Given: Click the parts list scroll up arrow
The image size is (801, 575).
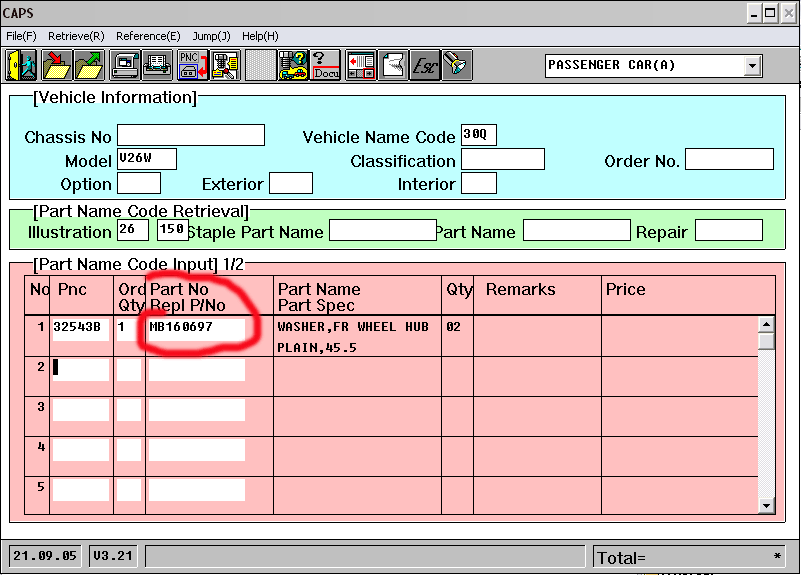Looking at the screenshot, I should [766, 324].
